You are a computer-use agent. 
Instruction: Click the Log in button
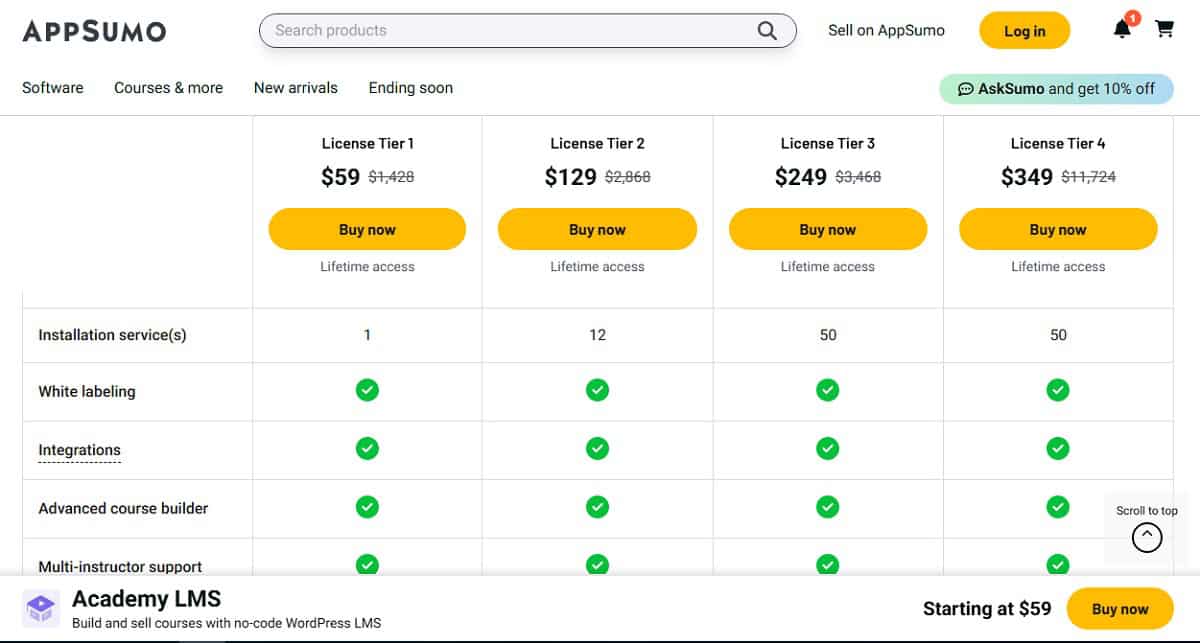pyautogui.click(x=1024, y=31)
